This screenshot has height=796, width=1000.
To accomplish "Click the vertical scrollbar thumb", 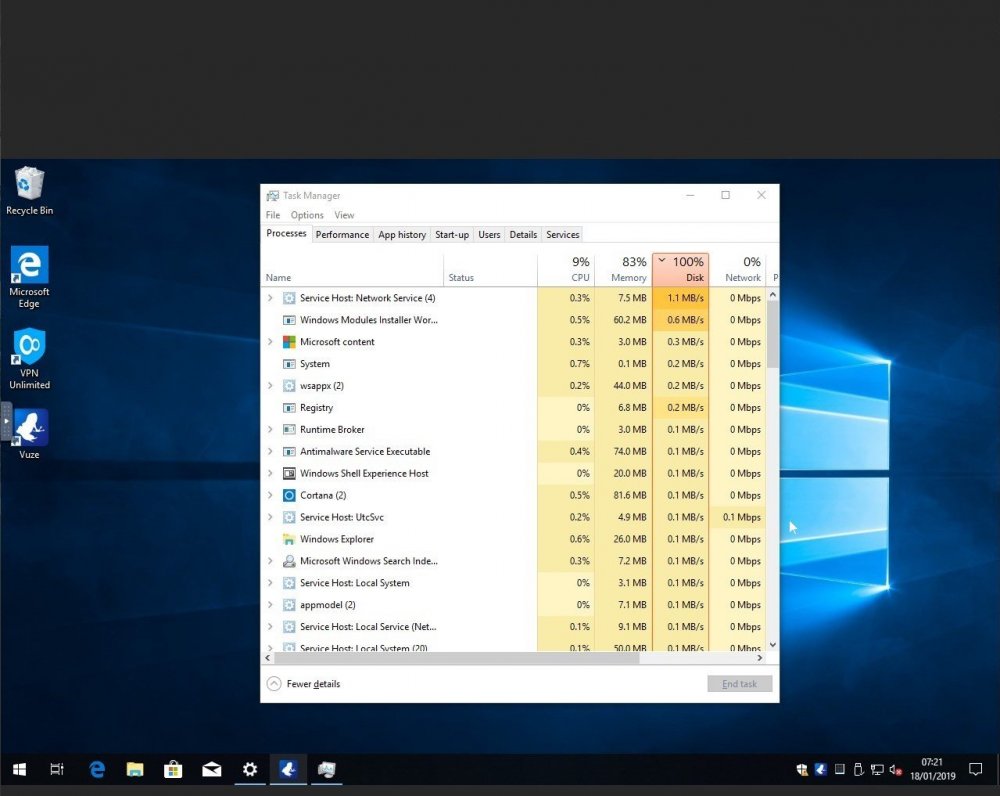I will click(x=772, y=334).
